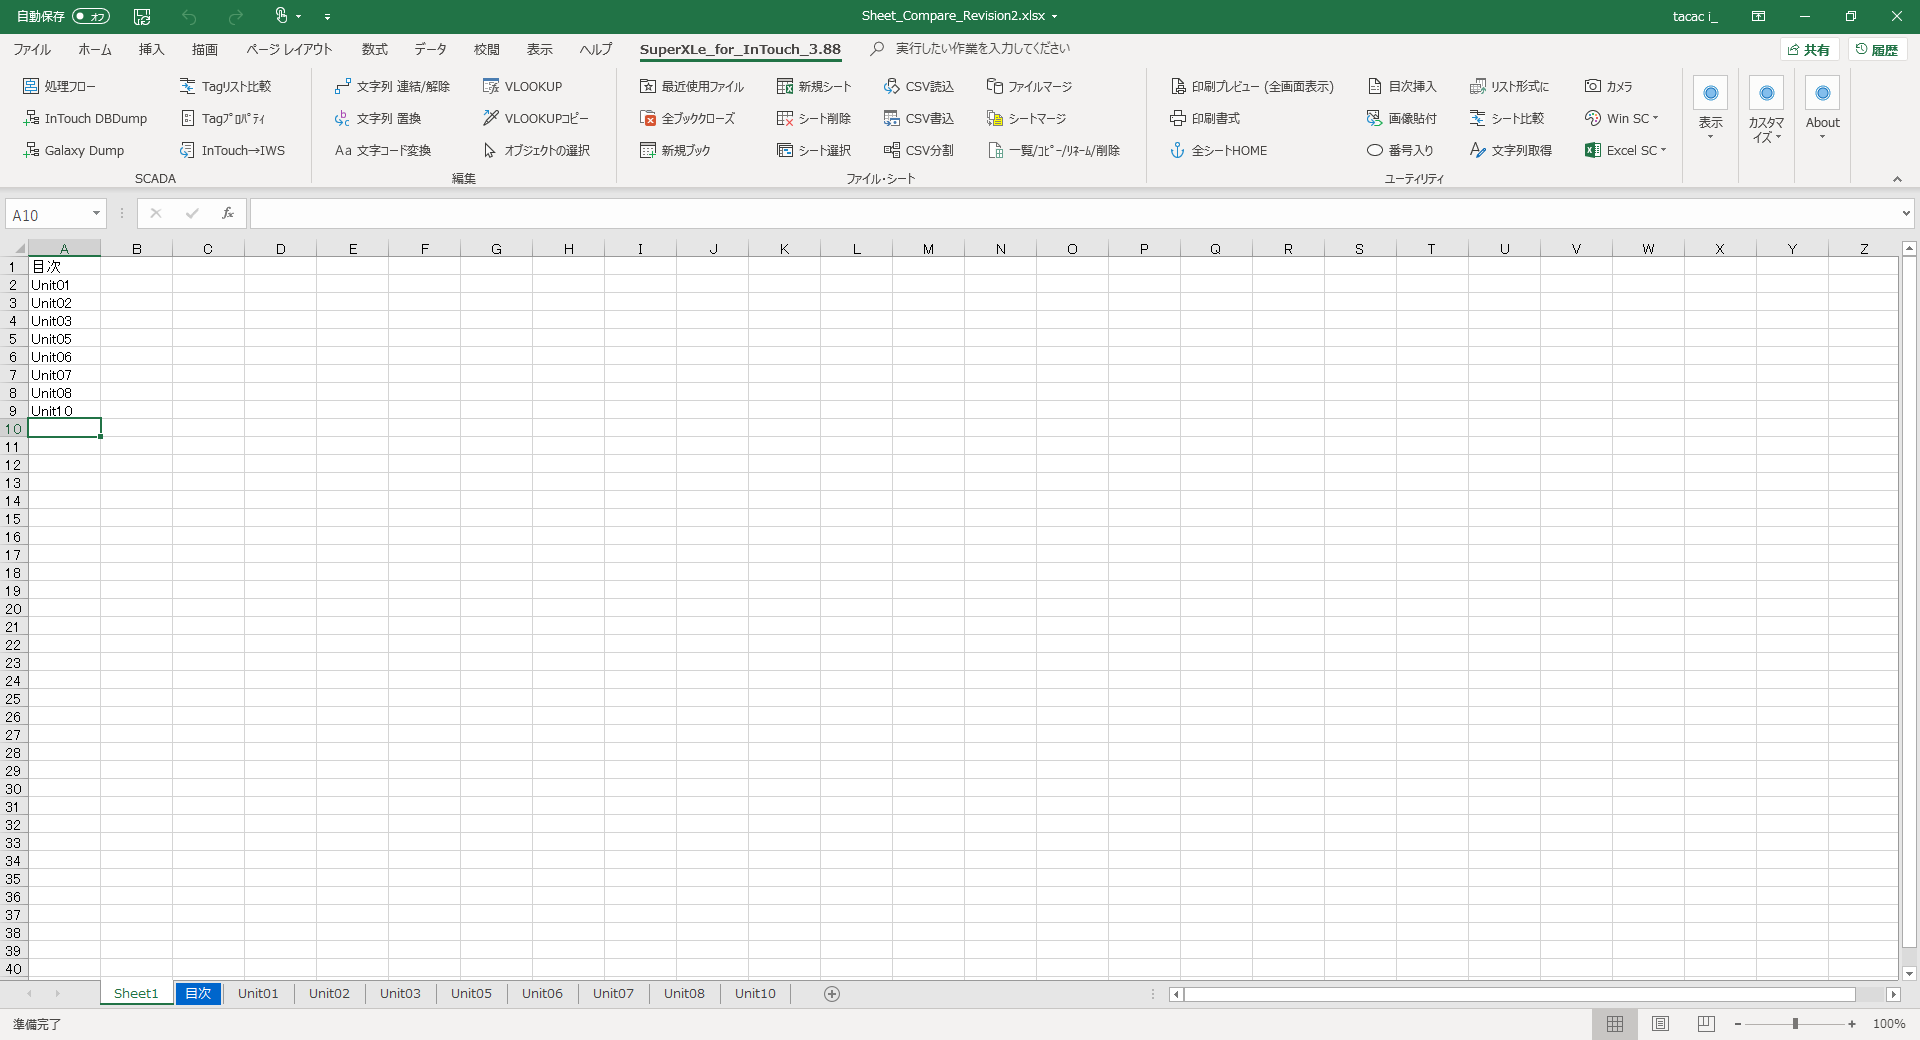Run the VLOOKUP tool
This screenshot has width=1920, height=1040.
coord(522,86)
